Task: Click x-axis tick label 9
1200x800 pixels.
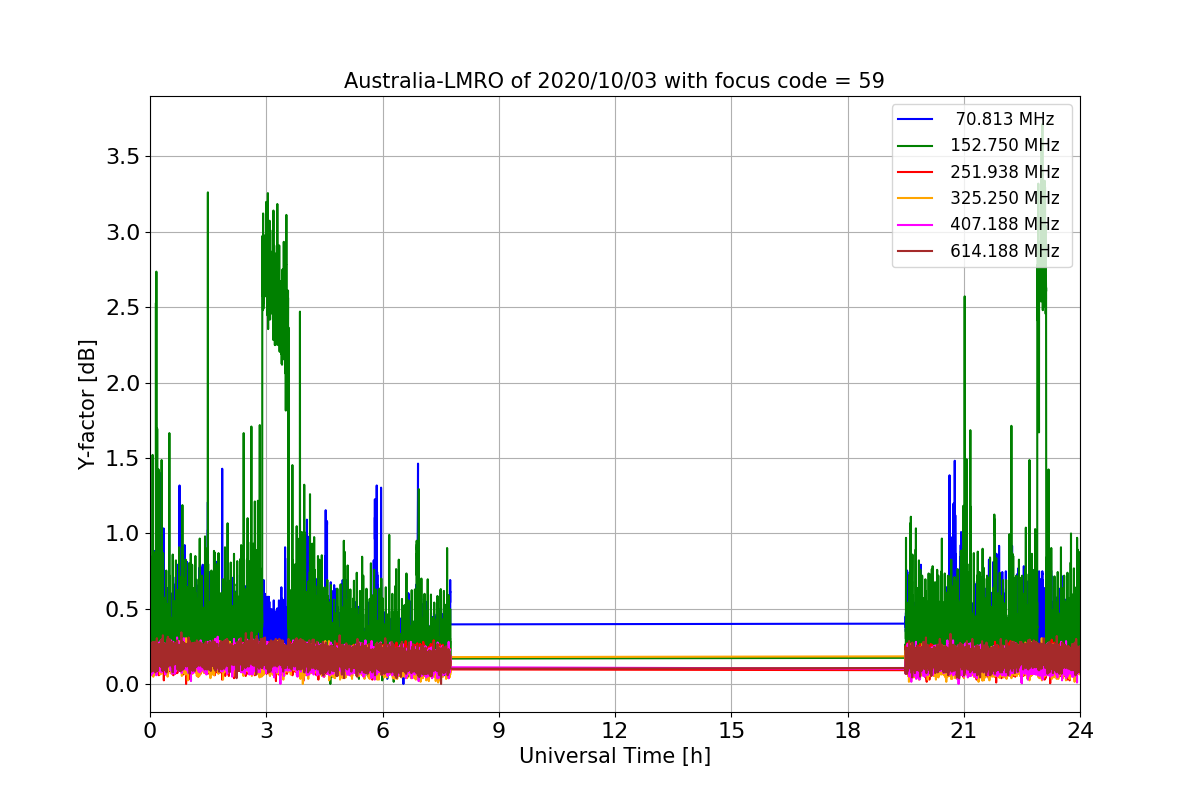Action: tap(499, 731)
